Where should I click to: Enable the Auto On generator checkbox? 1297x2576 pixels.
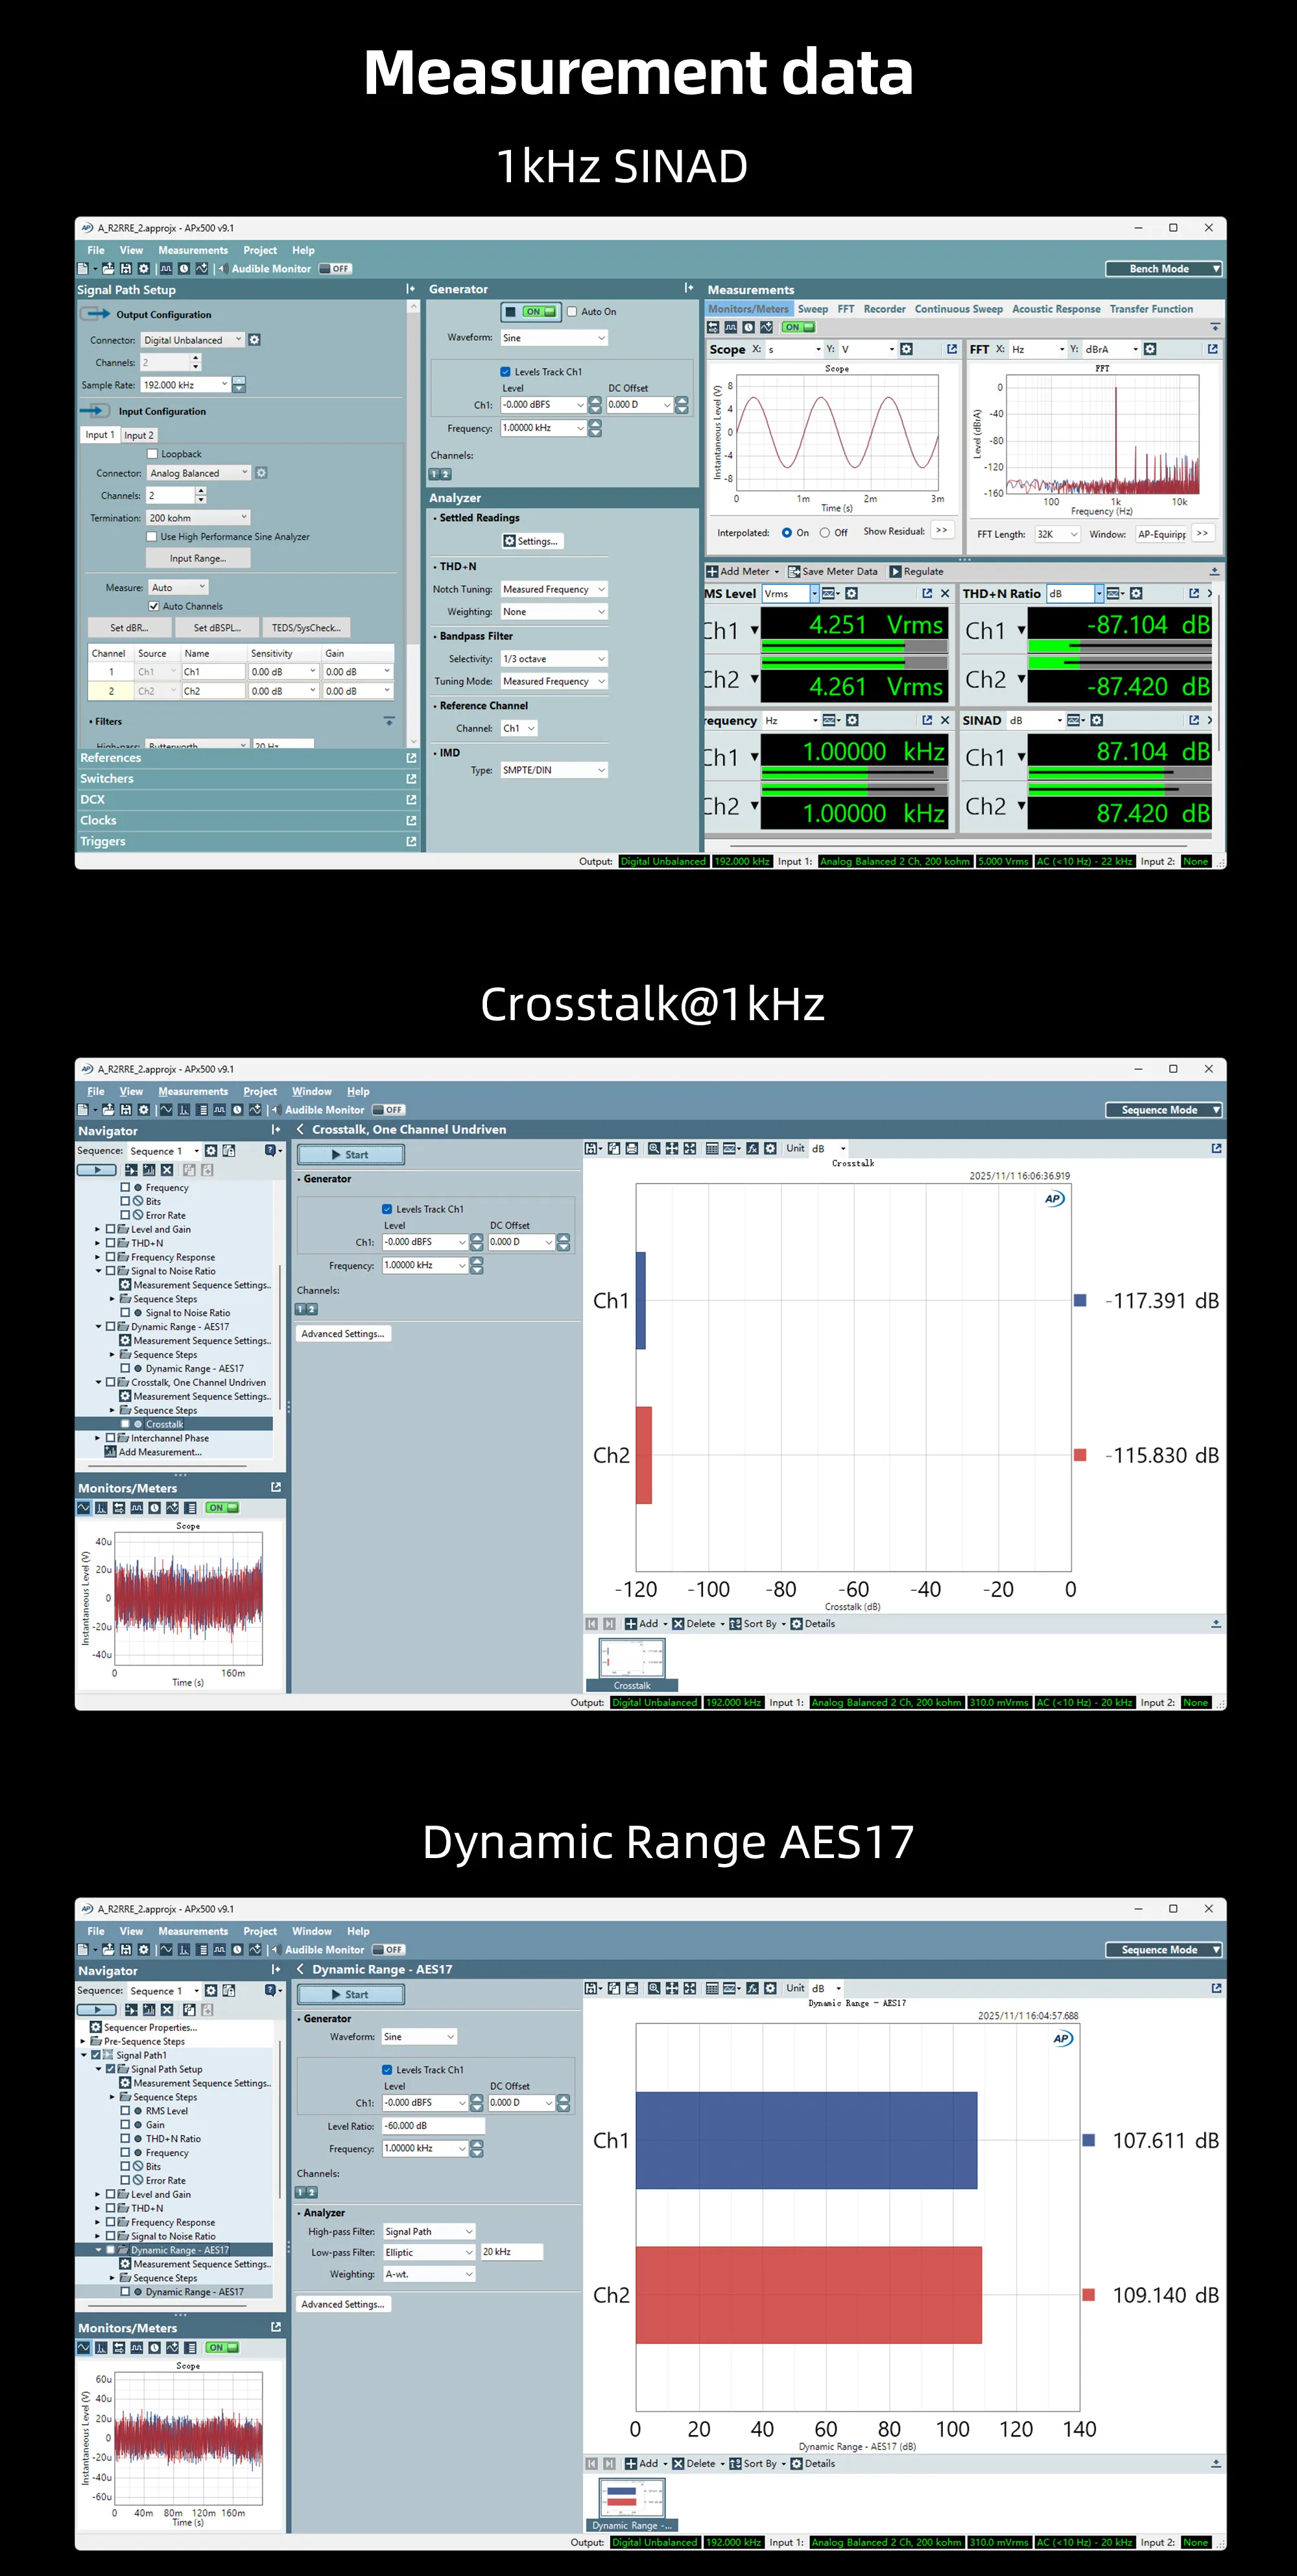pyautogui.click(x=572, y=312)
